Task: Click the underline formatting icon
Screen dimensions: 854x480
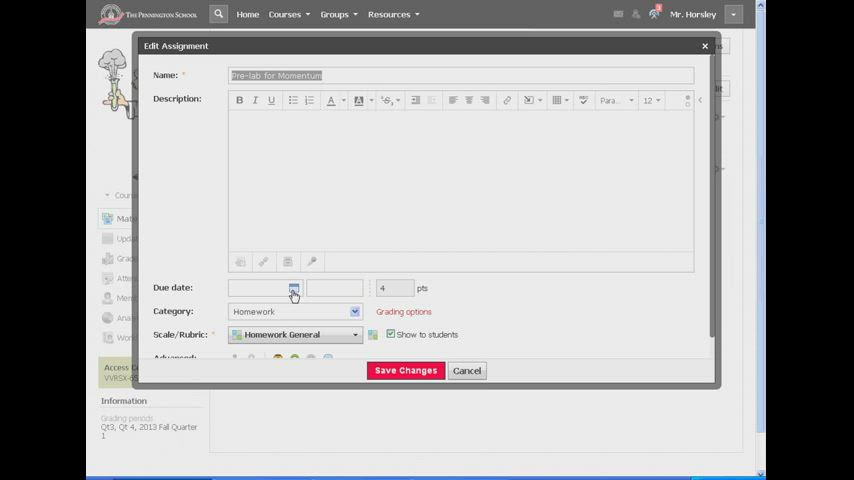Action: (x=271, y=100)
